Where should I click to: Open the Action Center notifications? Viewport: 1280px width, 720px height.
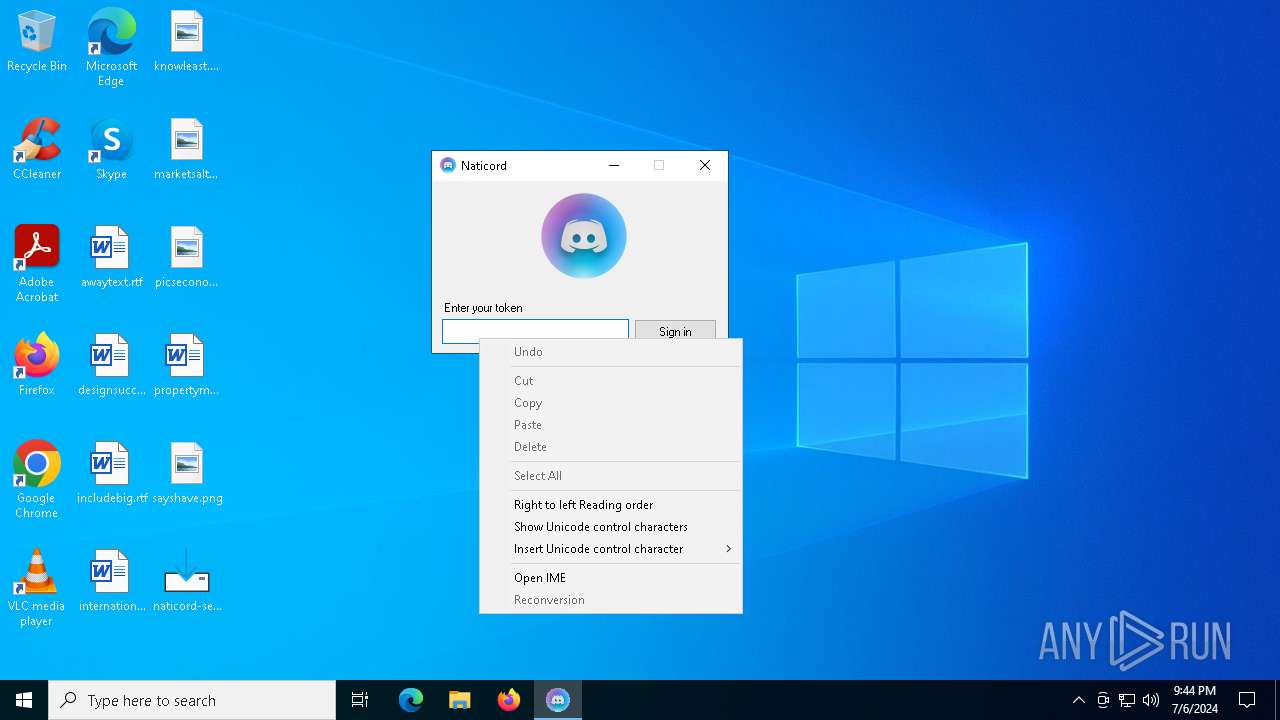1247,700
